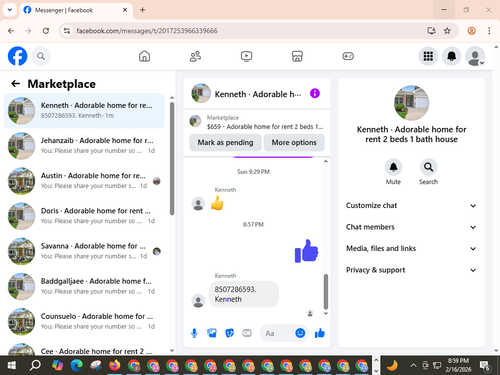Open a new browser tab
This screenshot has width=500, height=375.
142,10
